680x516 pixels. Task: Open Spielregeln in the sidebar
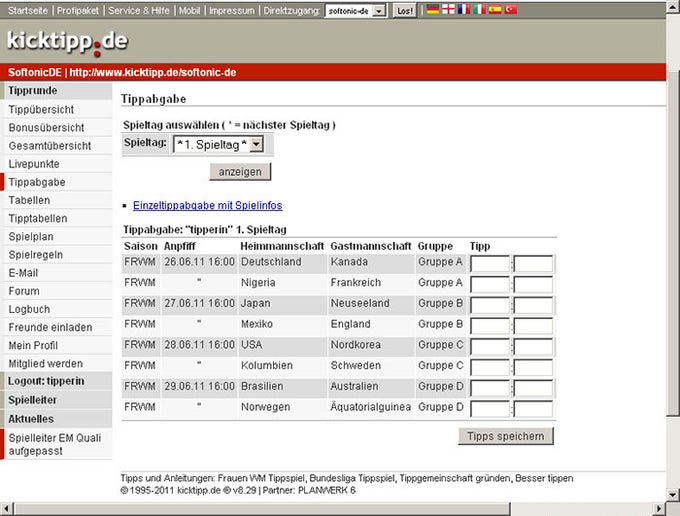(x=57, y=255)
